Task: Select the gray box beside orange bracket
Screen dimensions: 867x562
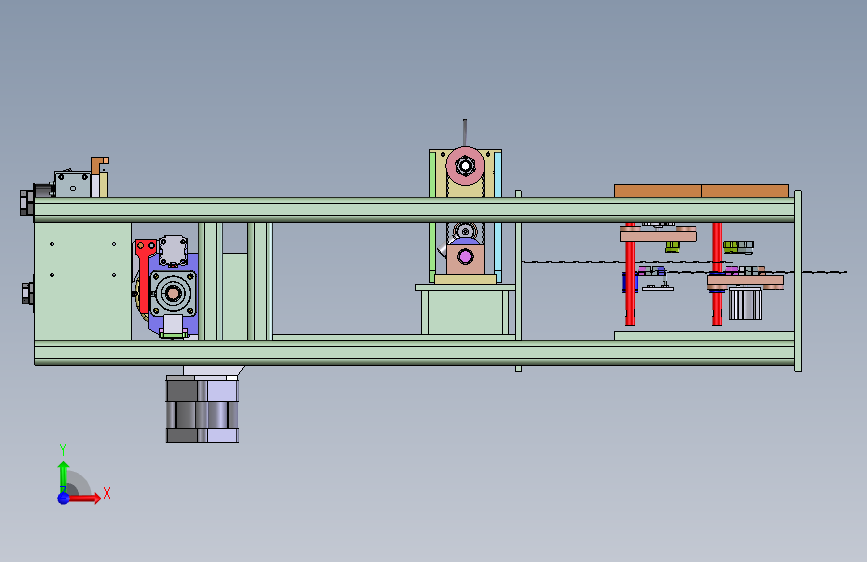Action: 72,184
